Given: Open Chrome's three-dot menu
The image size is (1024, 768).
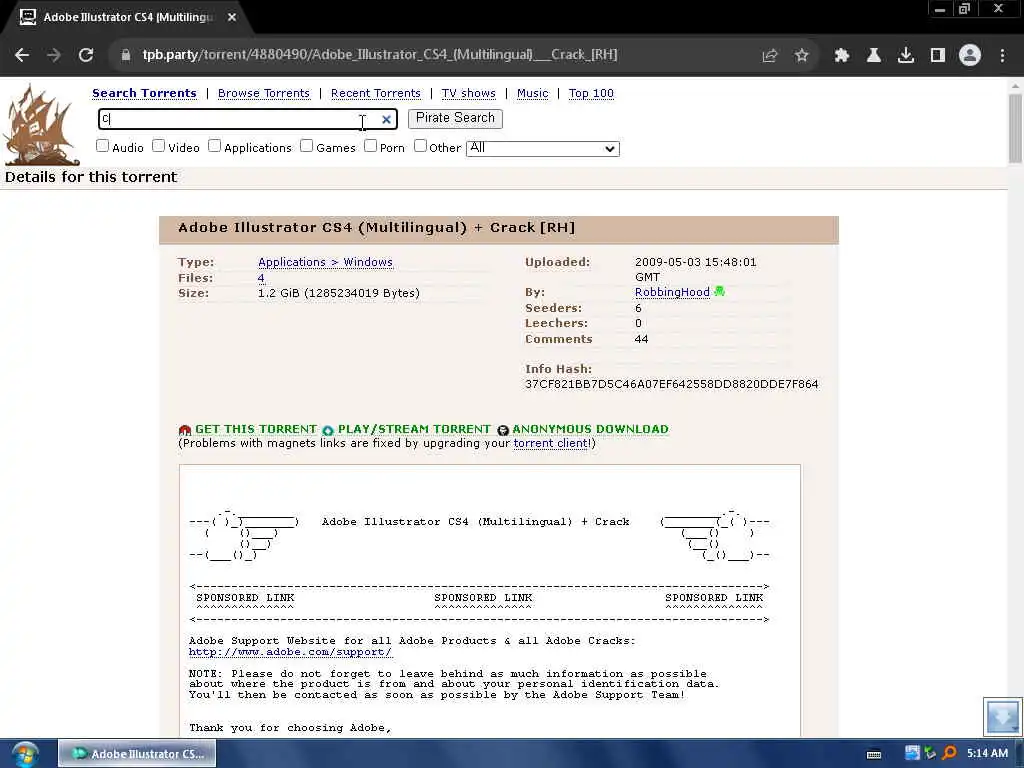Looking at the screenshot, I should point(1002,56).
